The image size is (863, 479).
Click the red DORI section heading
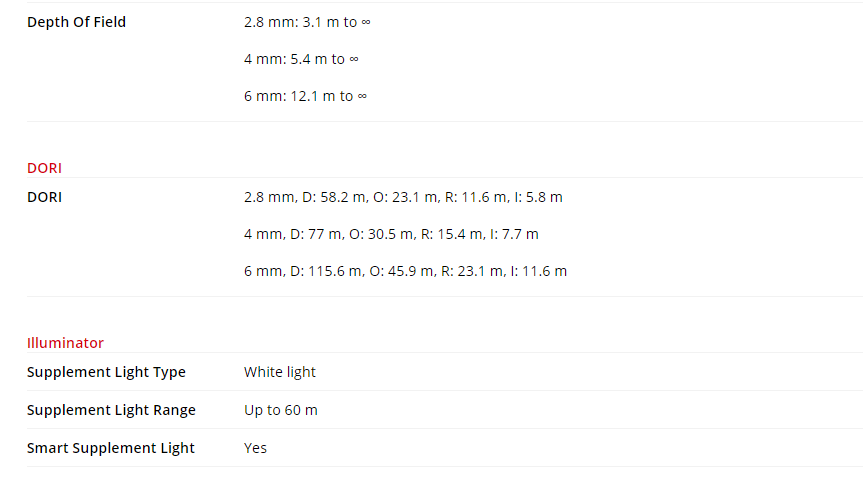click(x=44, y=168)
